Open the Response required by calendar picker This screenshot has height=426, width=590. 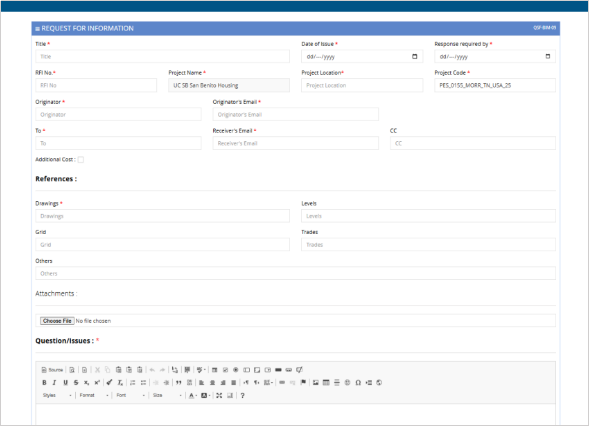pos(548,56)
